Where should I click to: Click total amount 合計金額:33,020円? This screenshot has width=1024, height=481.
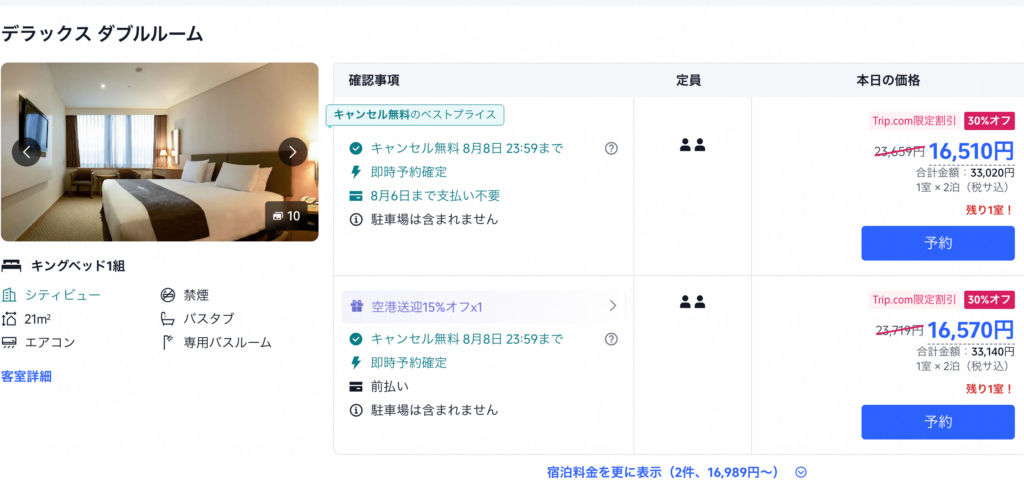965,173
